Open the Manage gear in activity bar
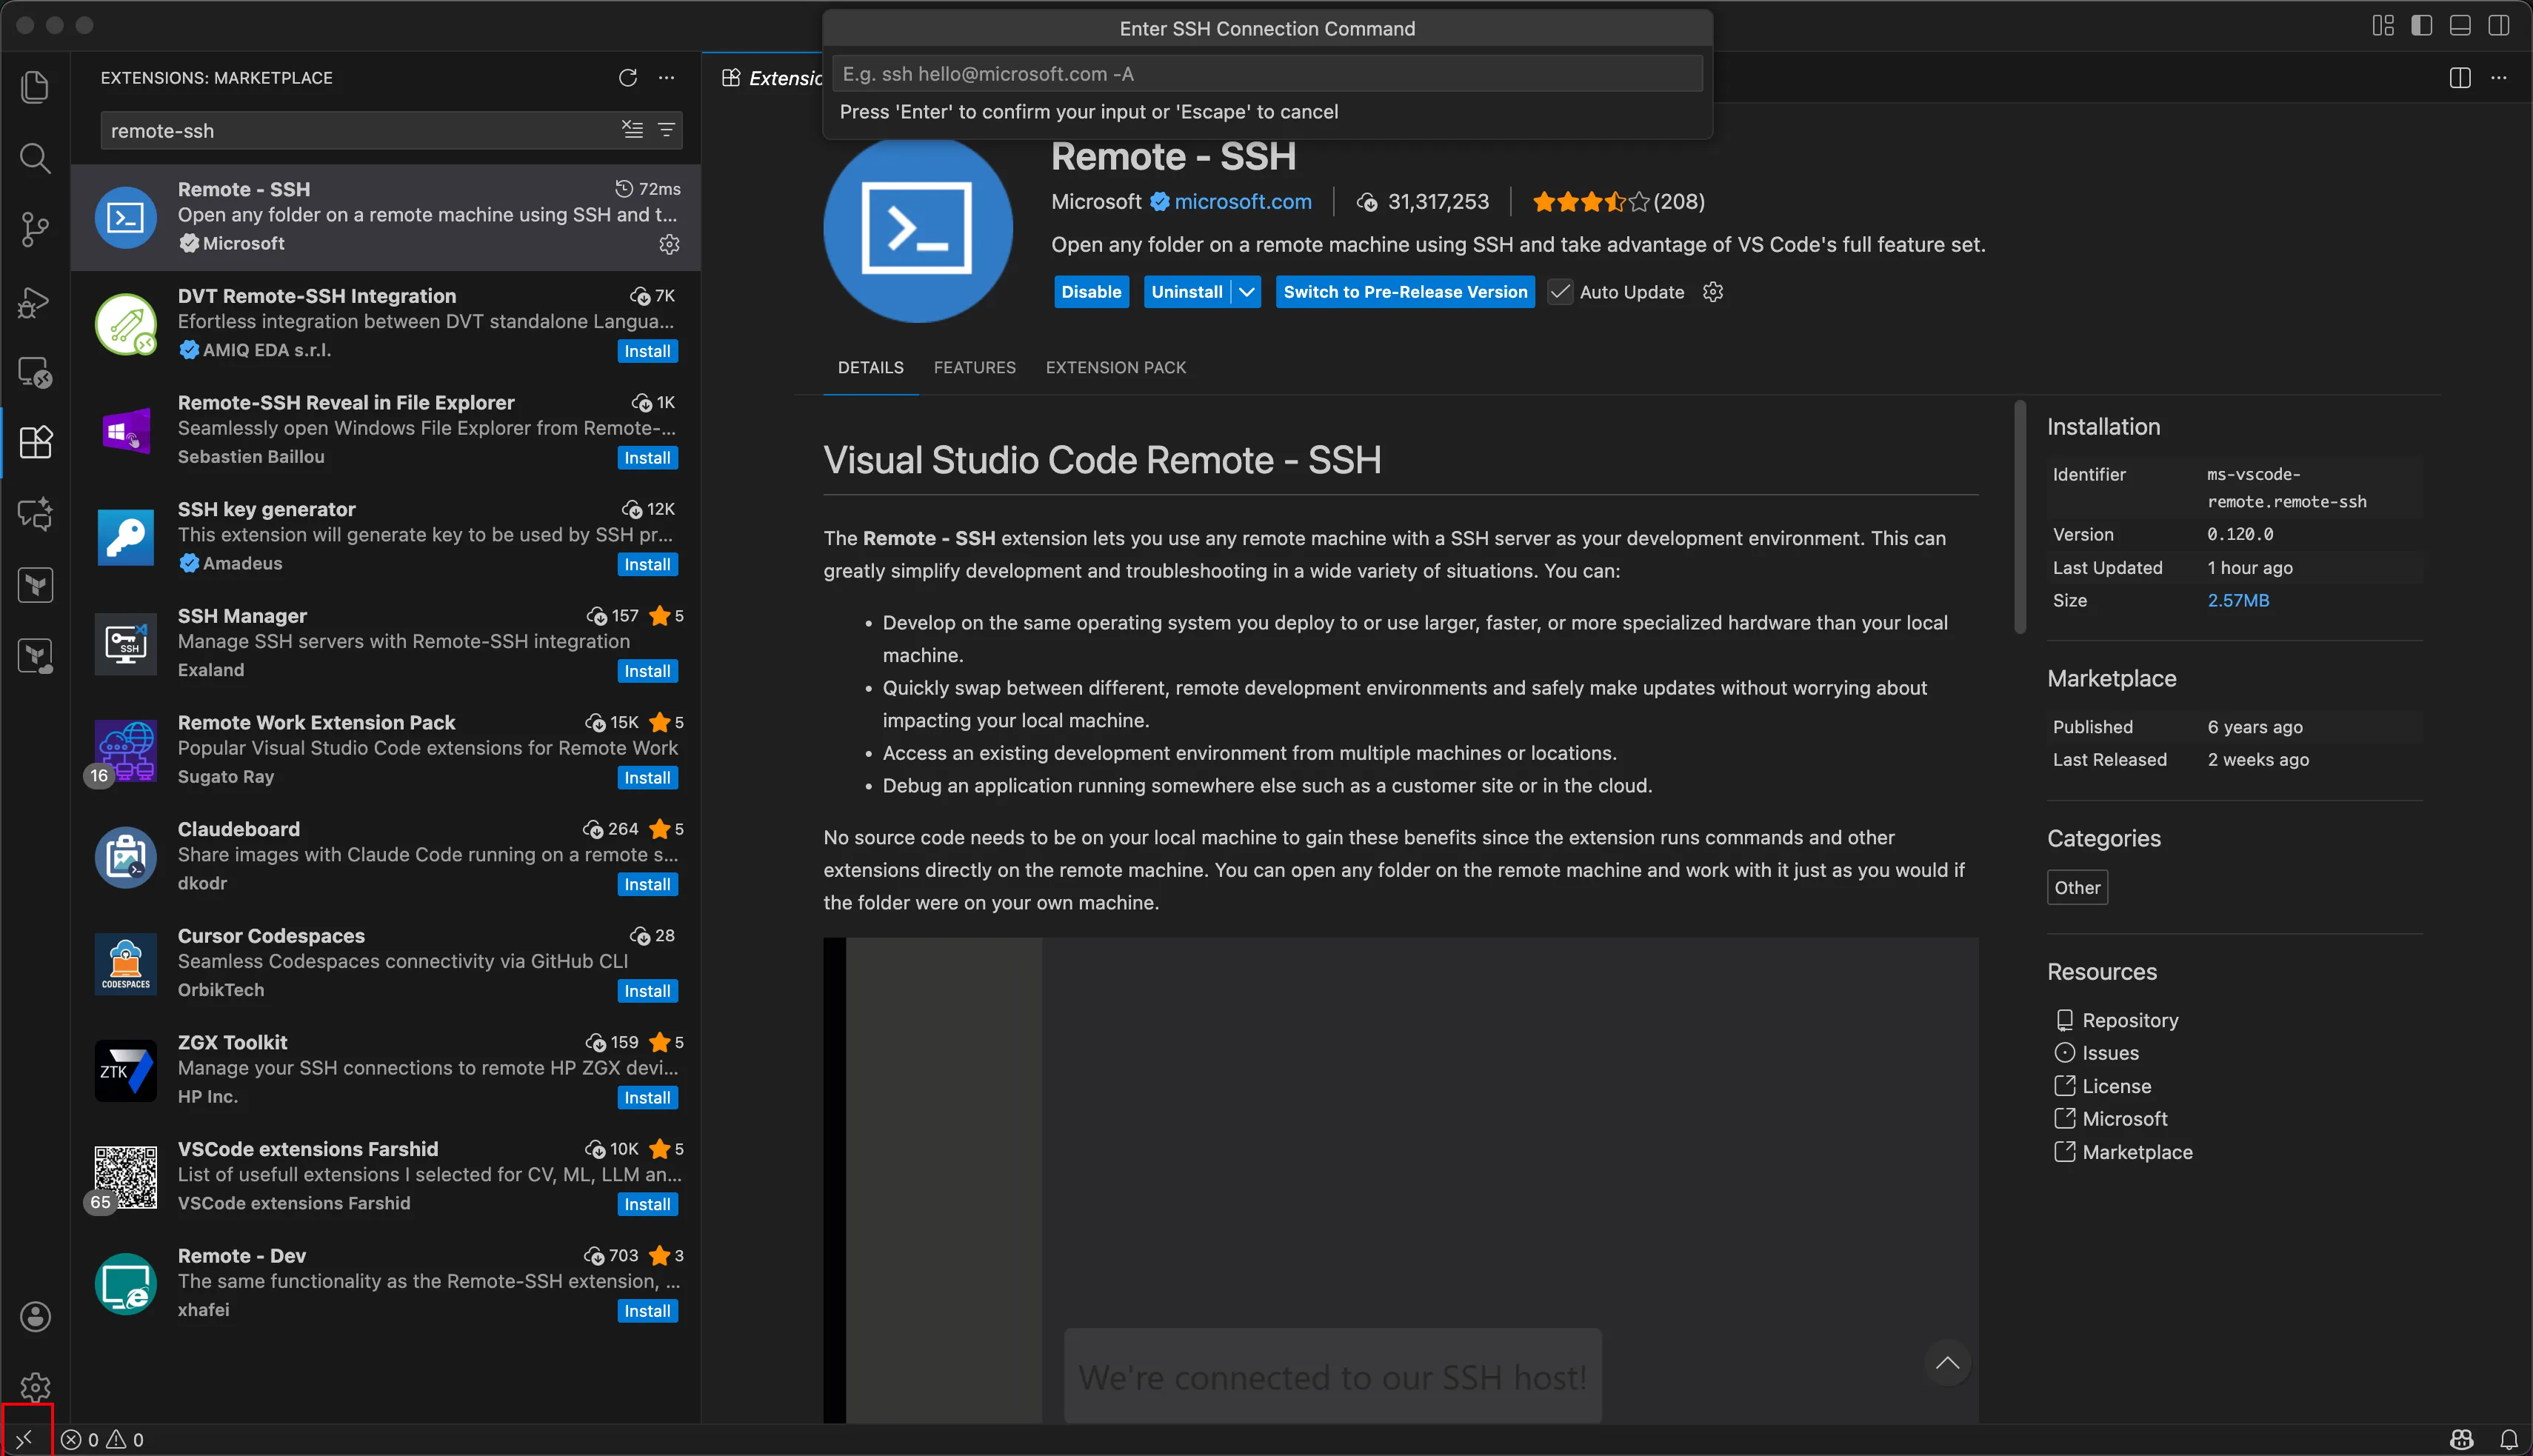This screenshot has height=1456, width=2533. (35, 1387)
